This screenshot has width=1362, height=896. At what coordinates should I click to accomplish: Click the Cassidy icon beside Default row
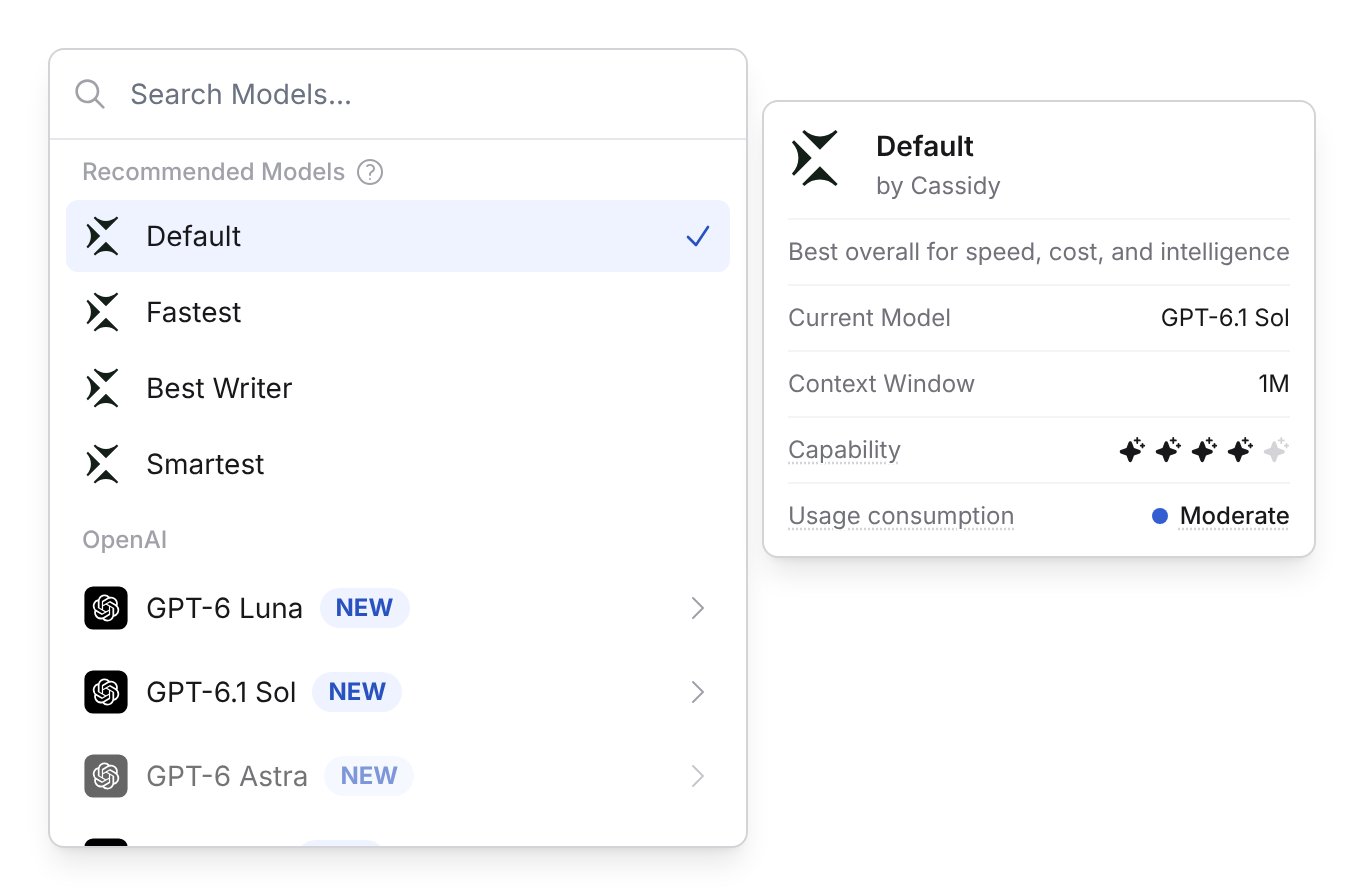103,236
